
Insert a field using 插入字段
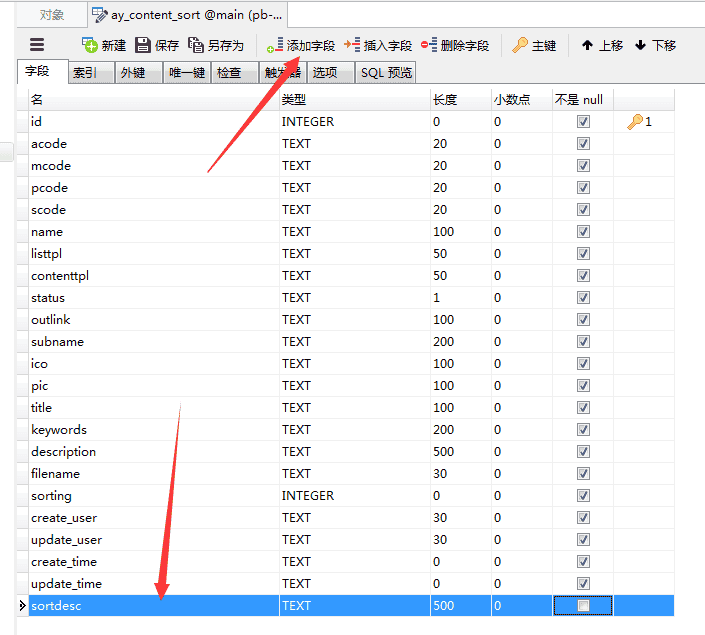[x=352, y=45]
